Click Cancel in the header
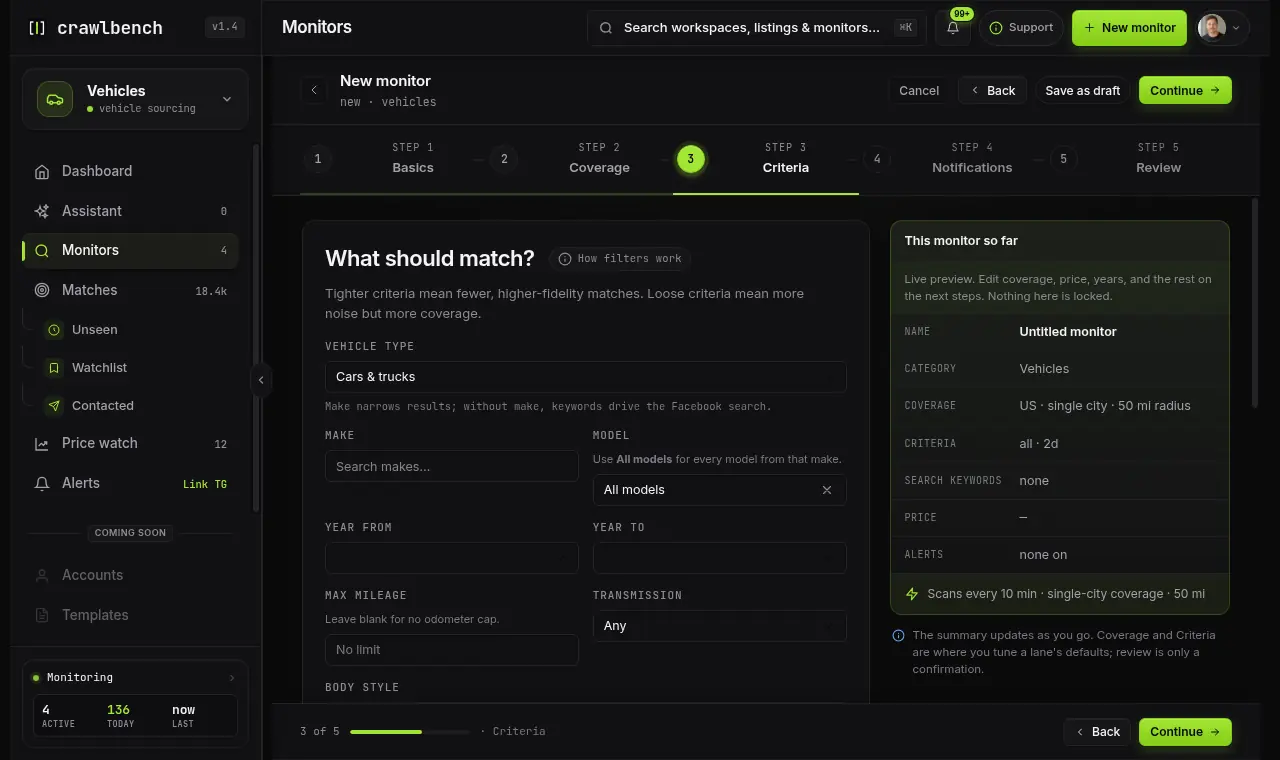Image resolution: width=1280 pixels, height=760 pixels. pyautogui.click(x=919, y=90)
